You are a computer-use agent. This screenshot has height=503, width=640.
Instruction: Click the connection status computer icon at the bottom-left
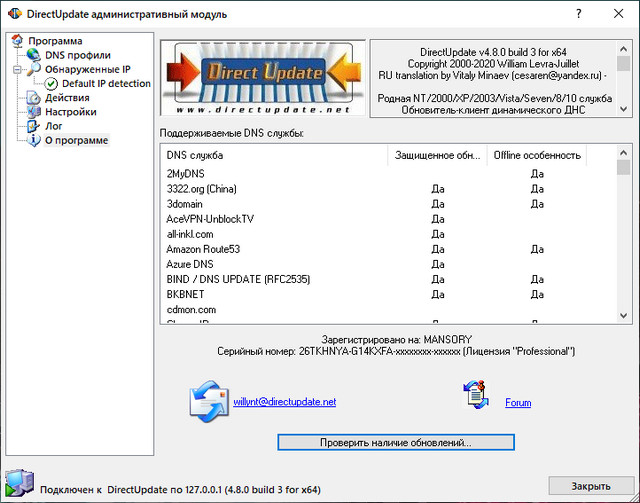(x=19, y=483)
